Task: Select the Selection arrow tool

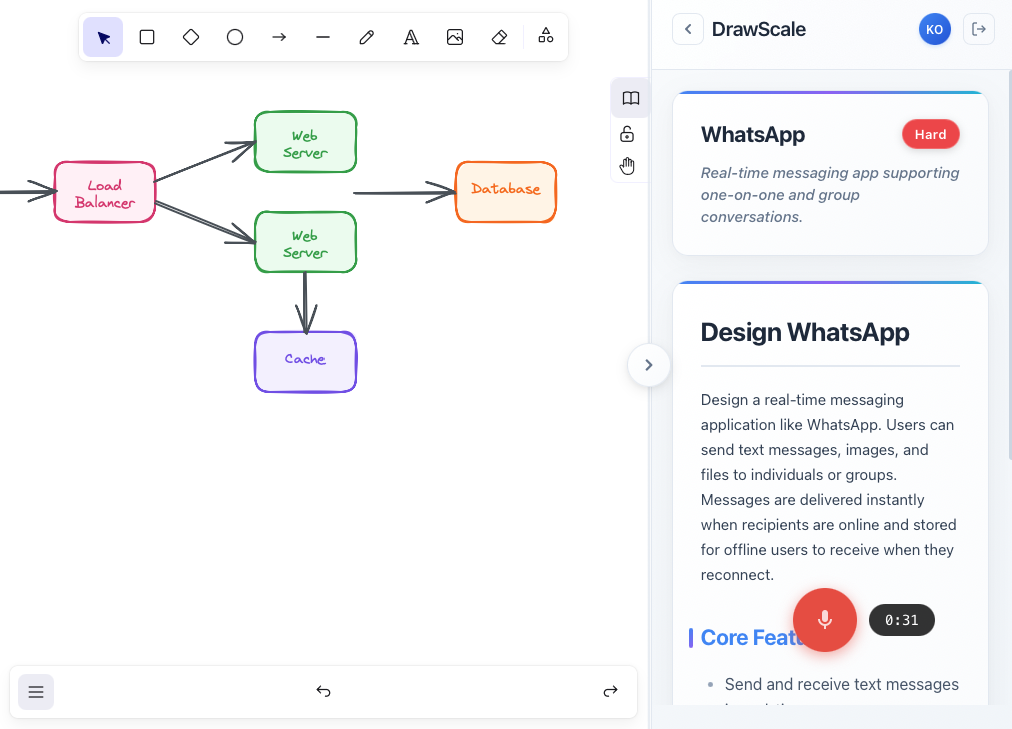Action: coord(103,37)
